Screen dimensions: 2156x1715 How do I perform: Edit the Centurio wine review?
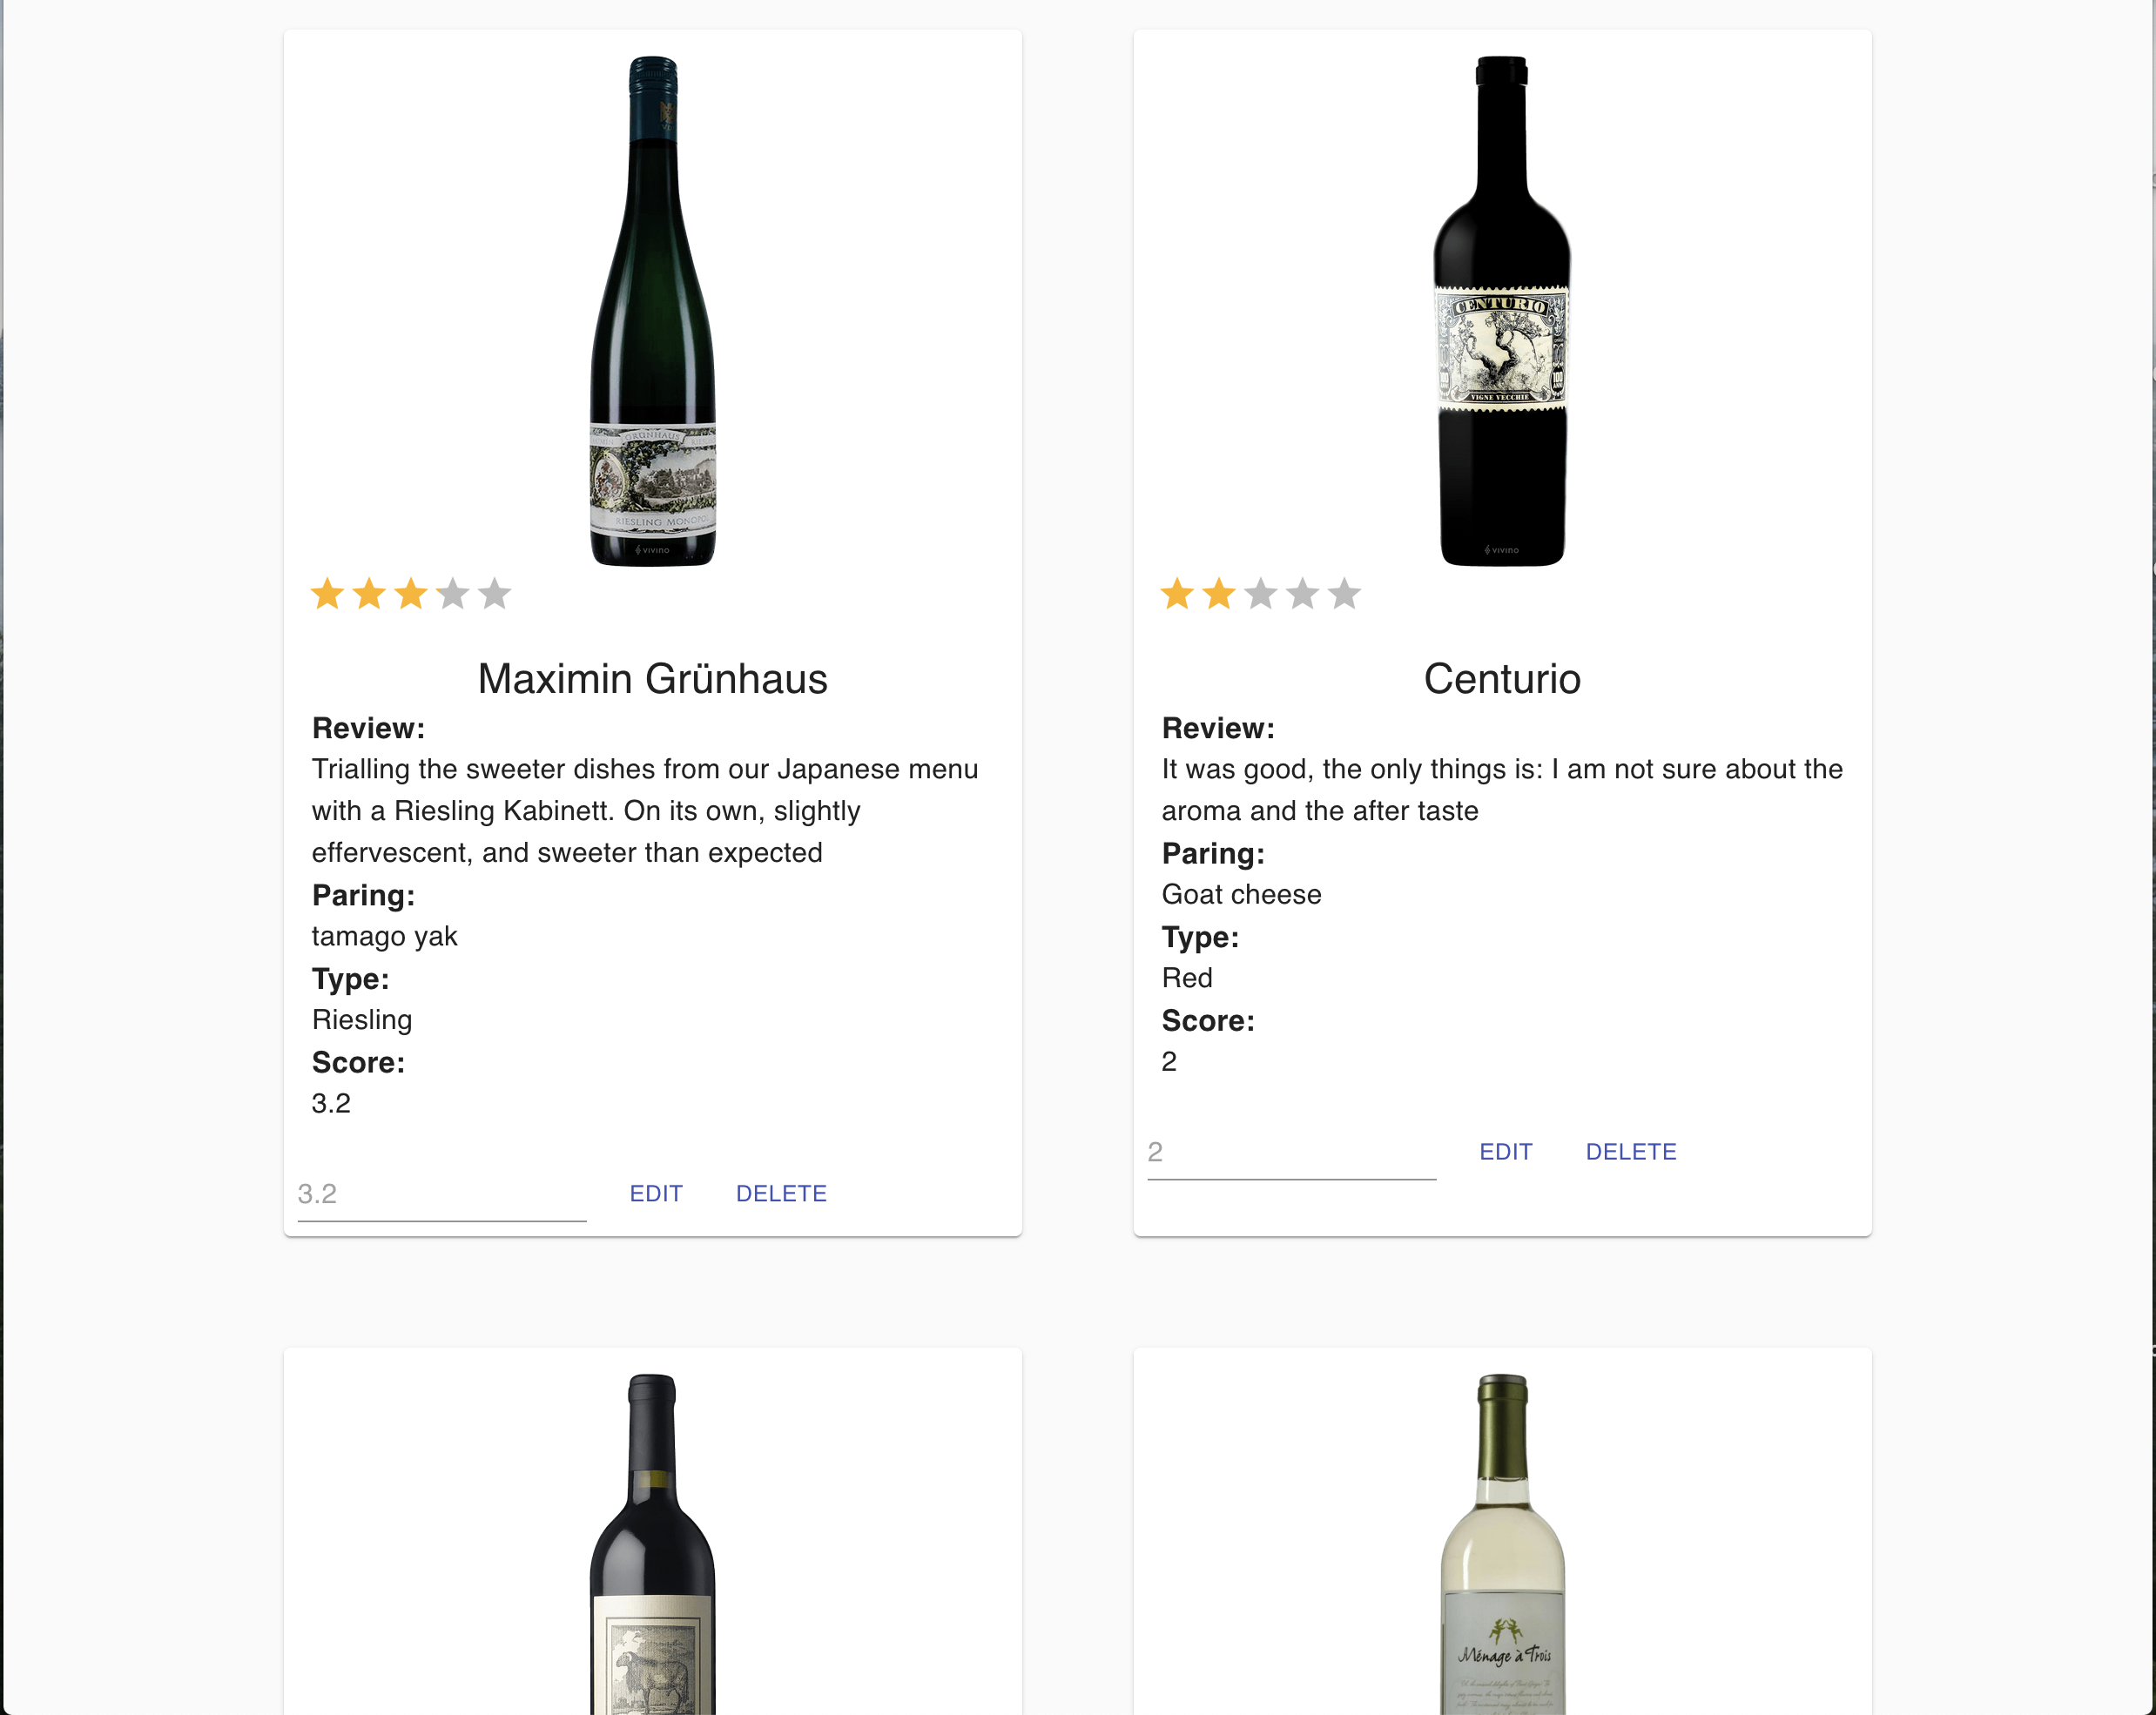click(x=1505, y=1151)
